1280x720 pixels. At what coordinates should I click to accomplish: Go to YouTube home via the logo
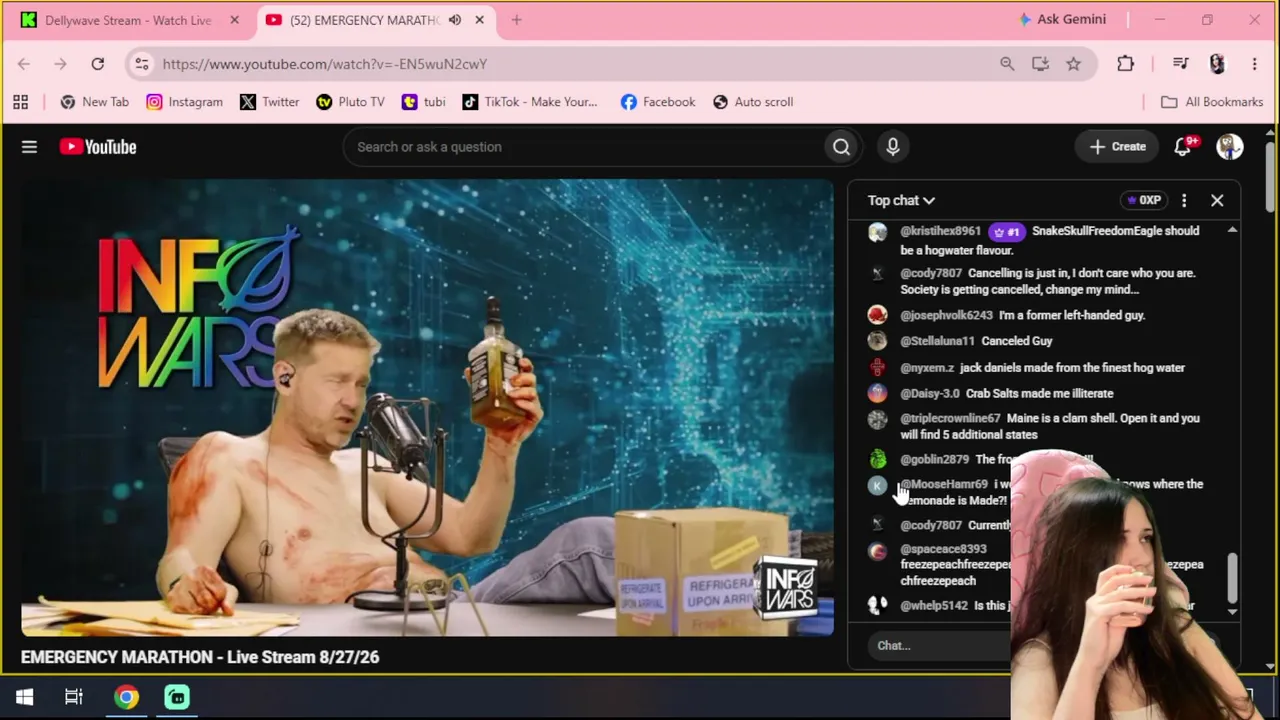point(98,147)
